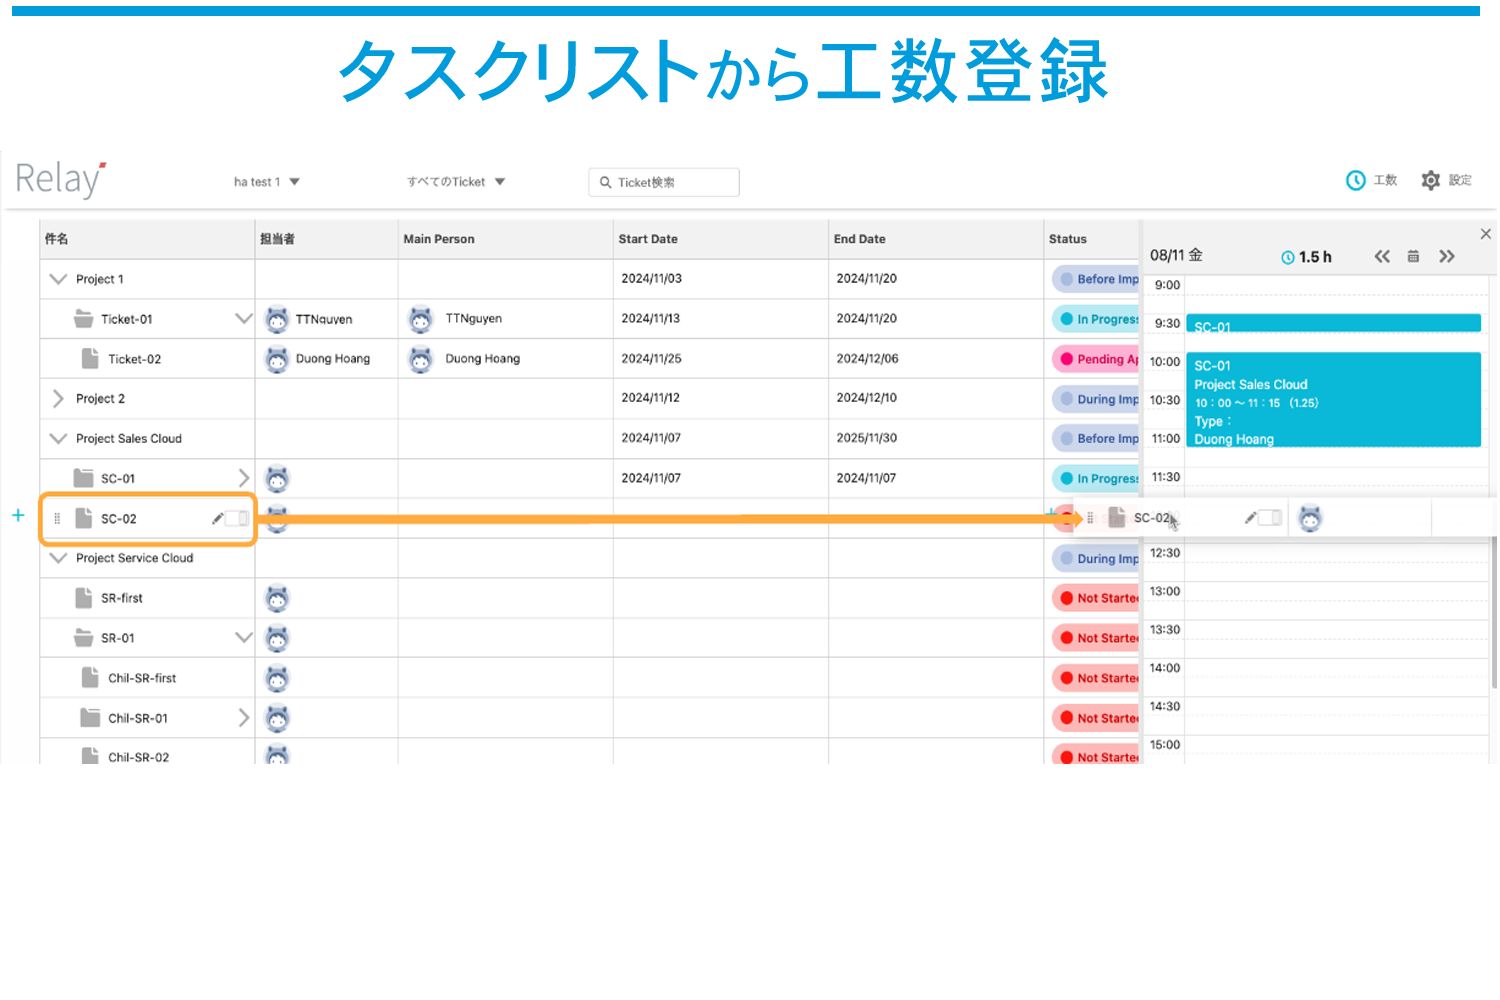Click the Ticket-01 folder icon
This screenshot has width=1500, height=1000.
tap(84, 319)
